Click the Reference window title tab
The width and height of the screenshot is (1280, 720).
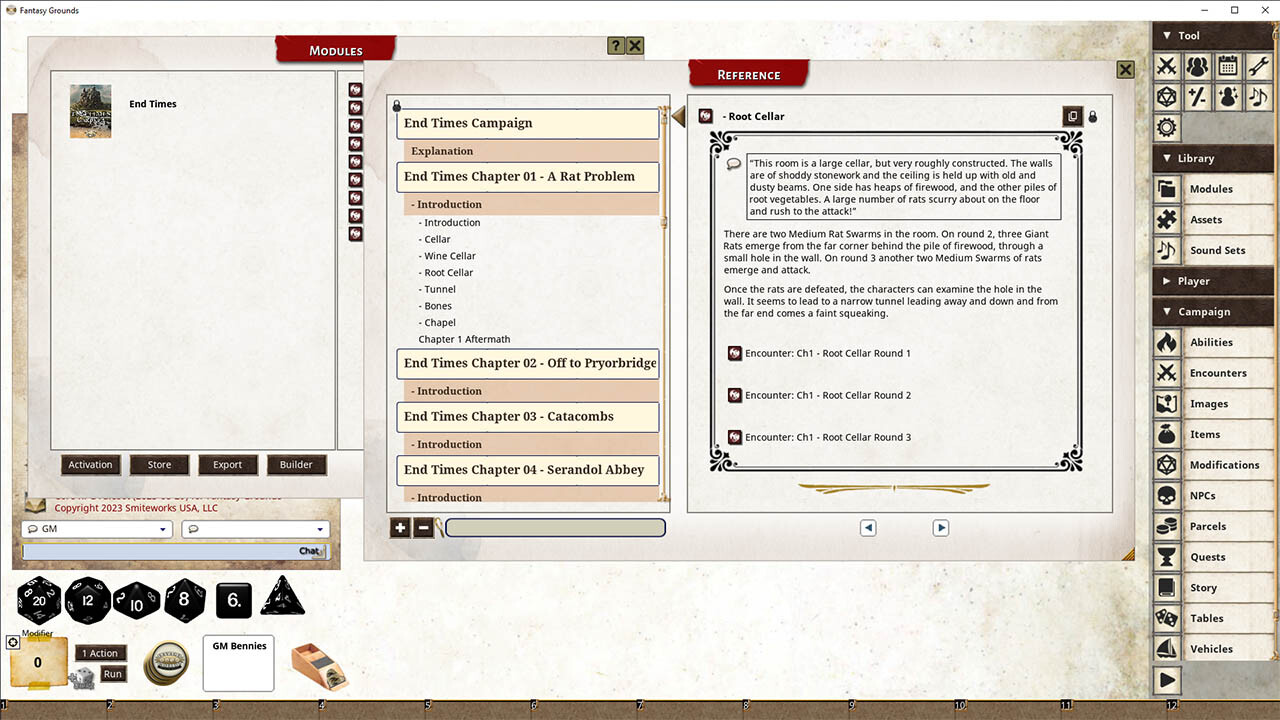(x=748, y=74)
